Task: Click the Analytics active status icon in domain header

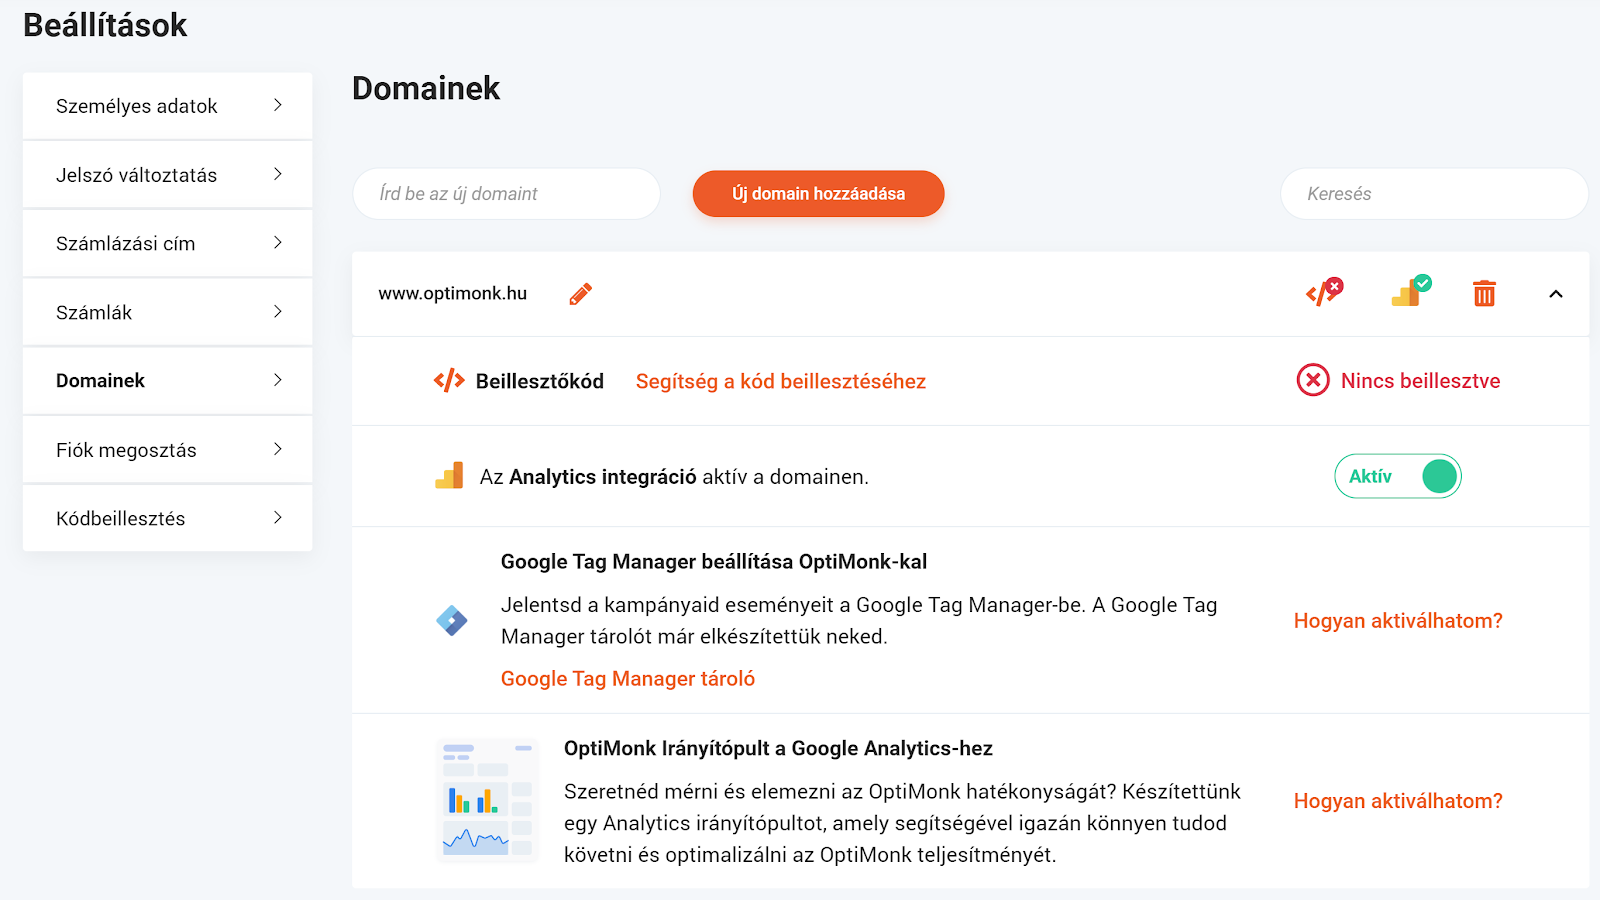Action: 1411,291
